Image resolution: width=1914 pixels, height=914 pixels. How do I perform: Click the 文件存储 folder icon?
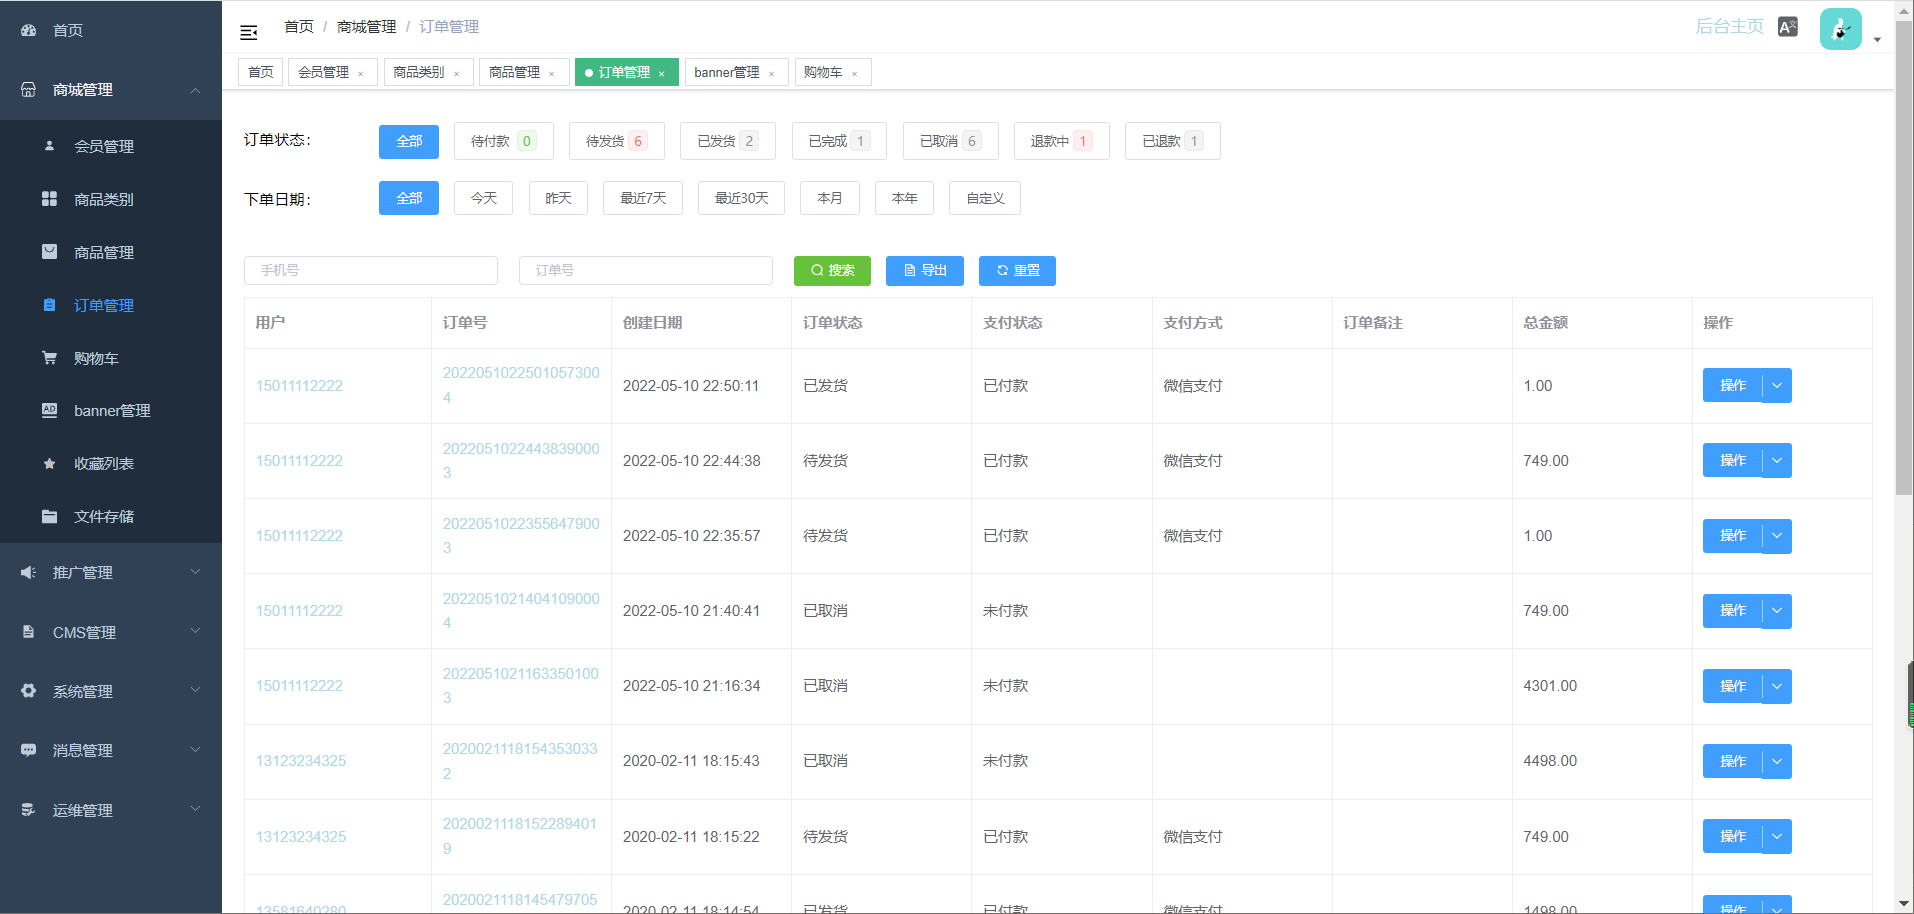tap(49, 516)
